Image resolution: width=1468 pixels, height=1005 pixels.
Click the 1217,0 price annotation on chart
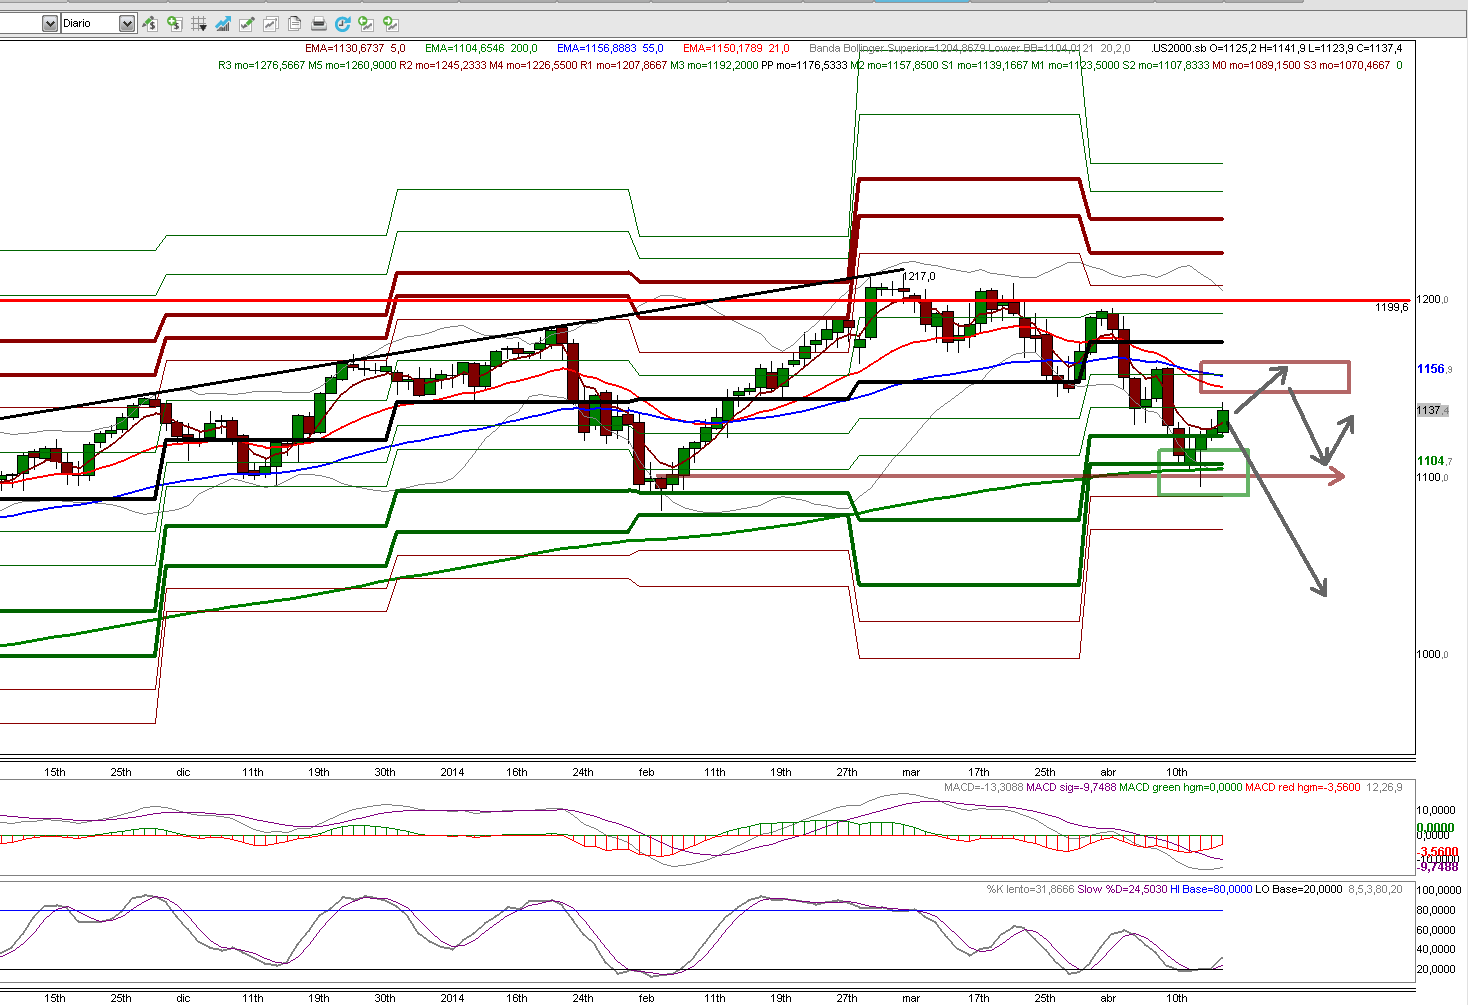[x=920, y=277]
